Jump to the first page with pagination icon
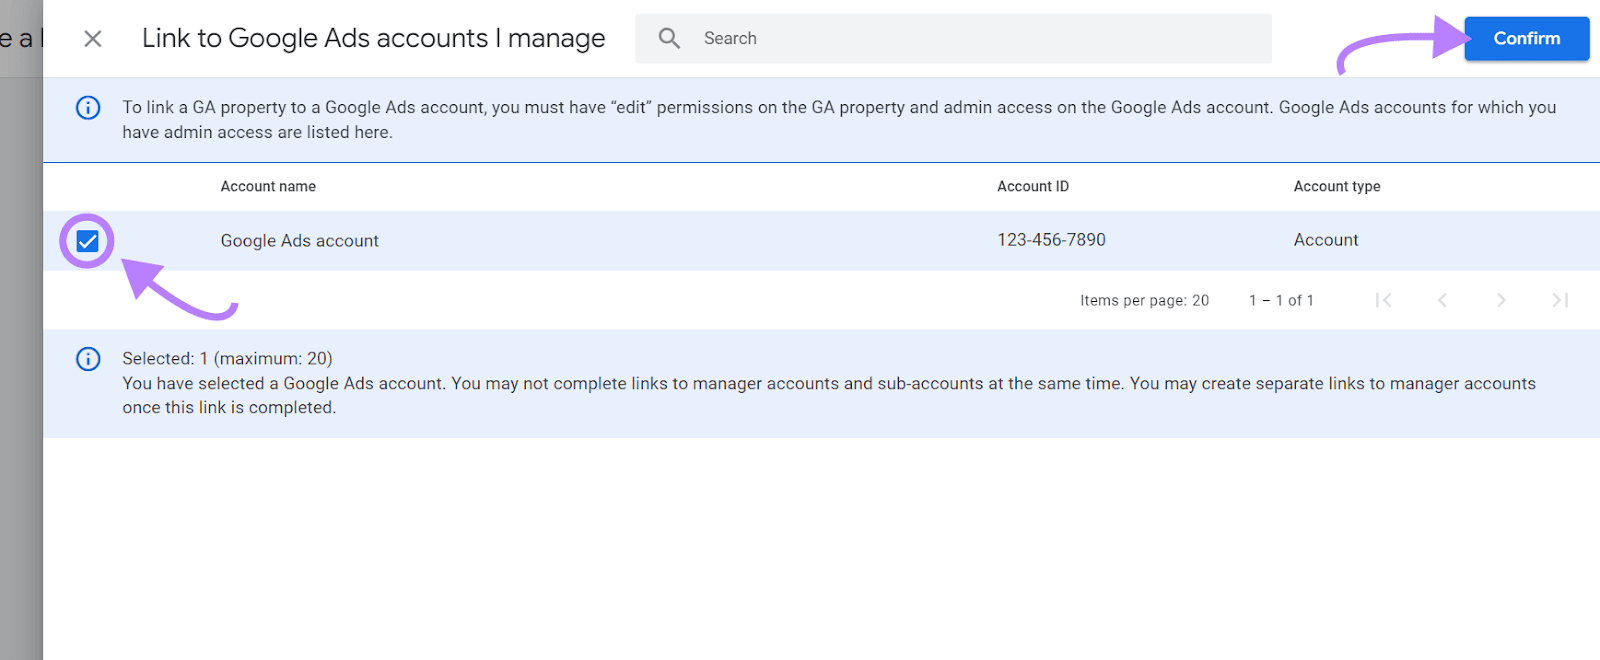1600x660 pixels. pyautogui.click(x=1383, y=300)
